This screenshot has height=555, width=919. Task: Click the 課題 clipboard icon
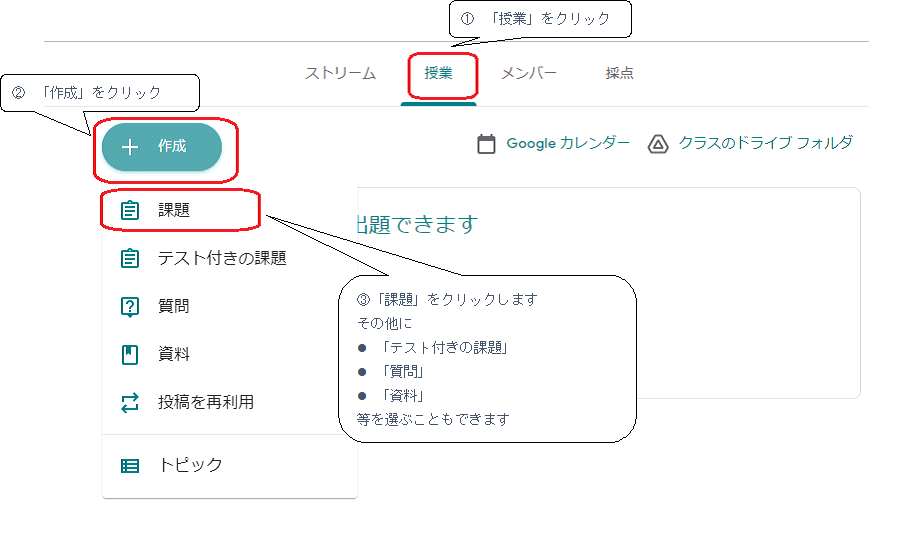click(130, 210)
